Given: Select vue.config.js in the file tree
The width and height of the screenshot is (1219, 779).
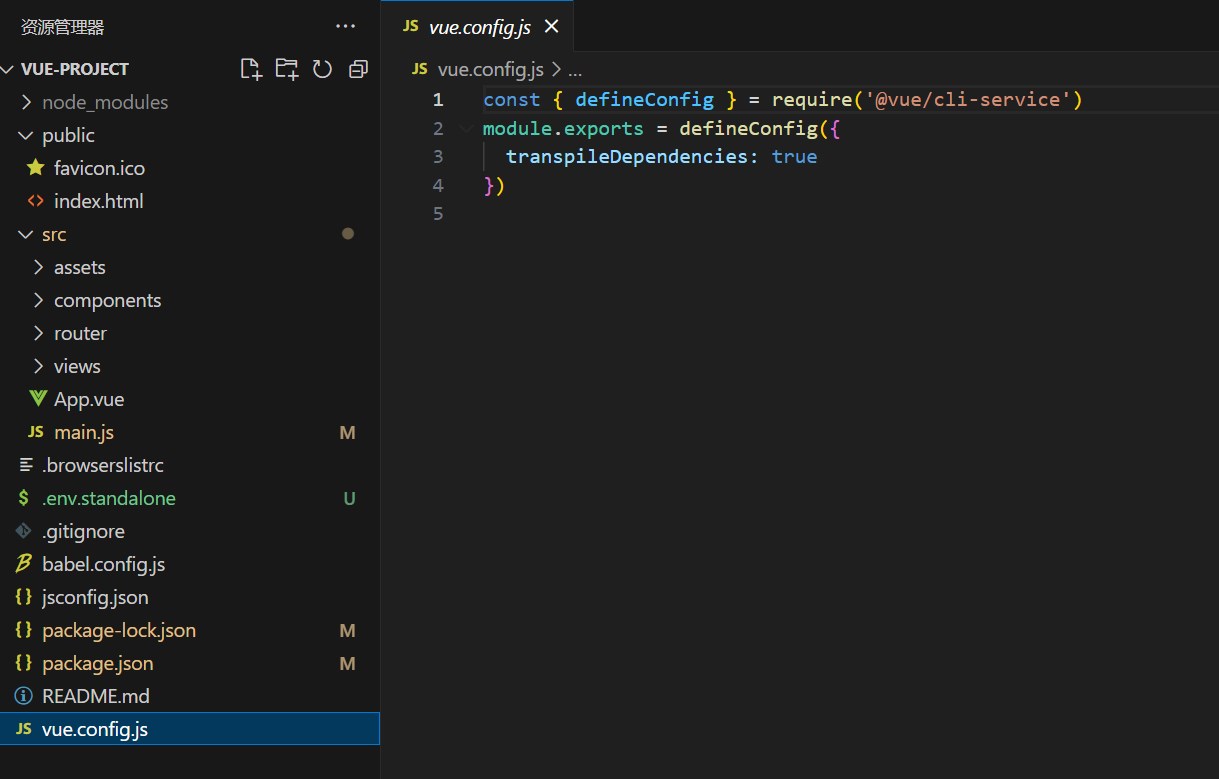Looking at the screenshot, I should point(190,729).
